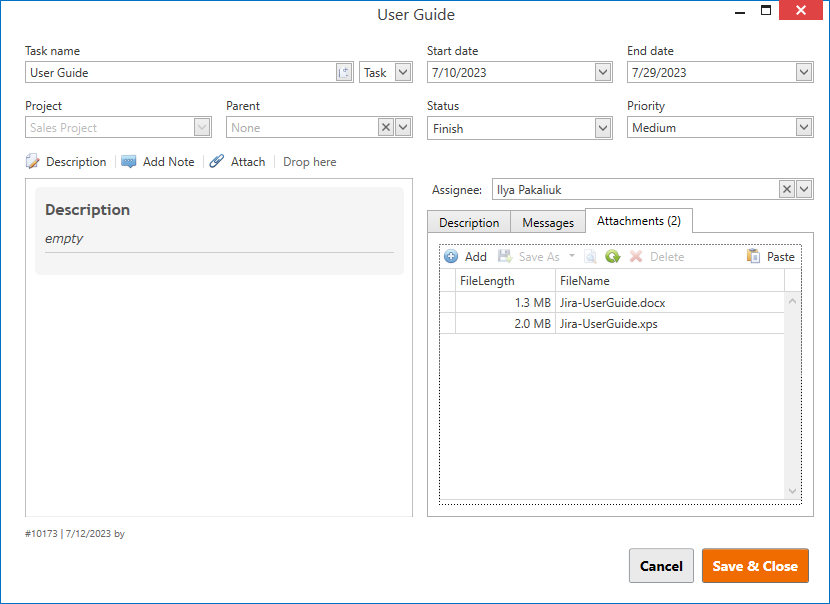Click the red X Delete attachment icon
This screenshot has width=830, height=604.
coord(636,256)
